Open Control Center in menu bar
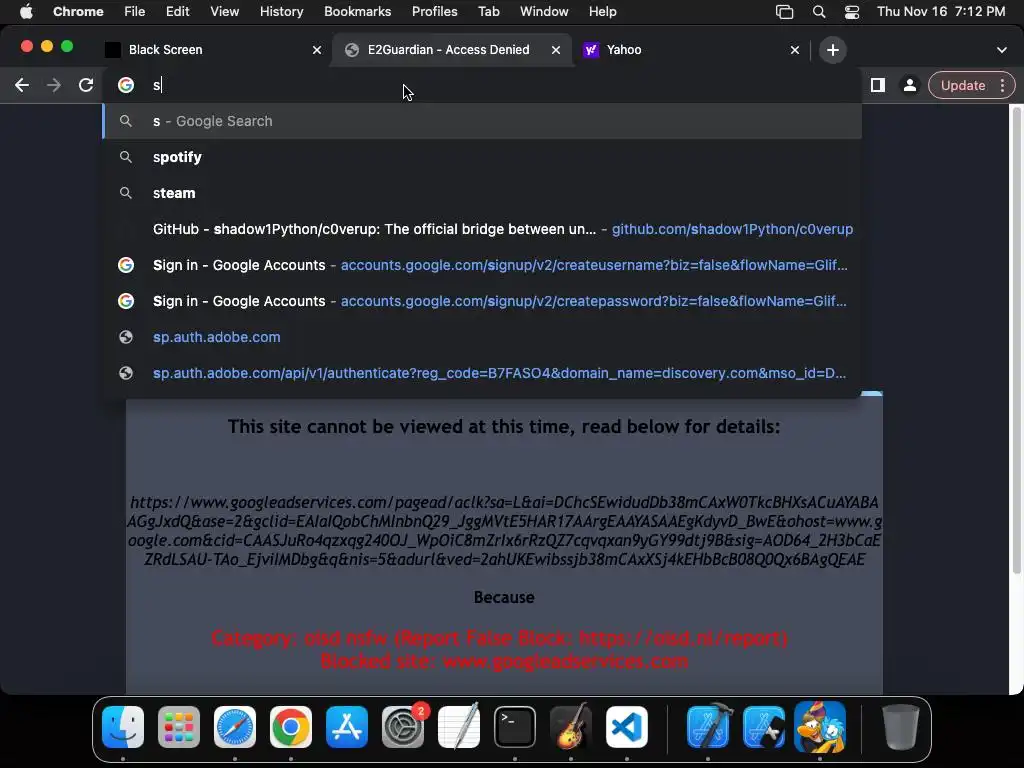1024x768 pixels. (x=852, y=12)
